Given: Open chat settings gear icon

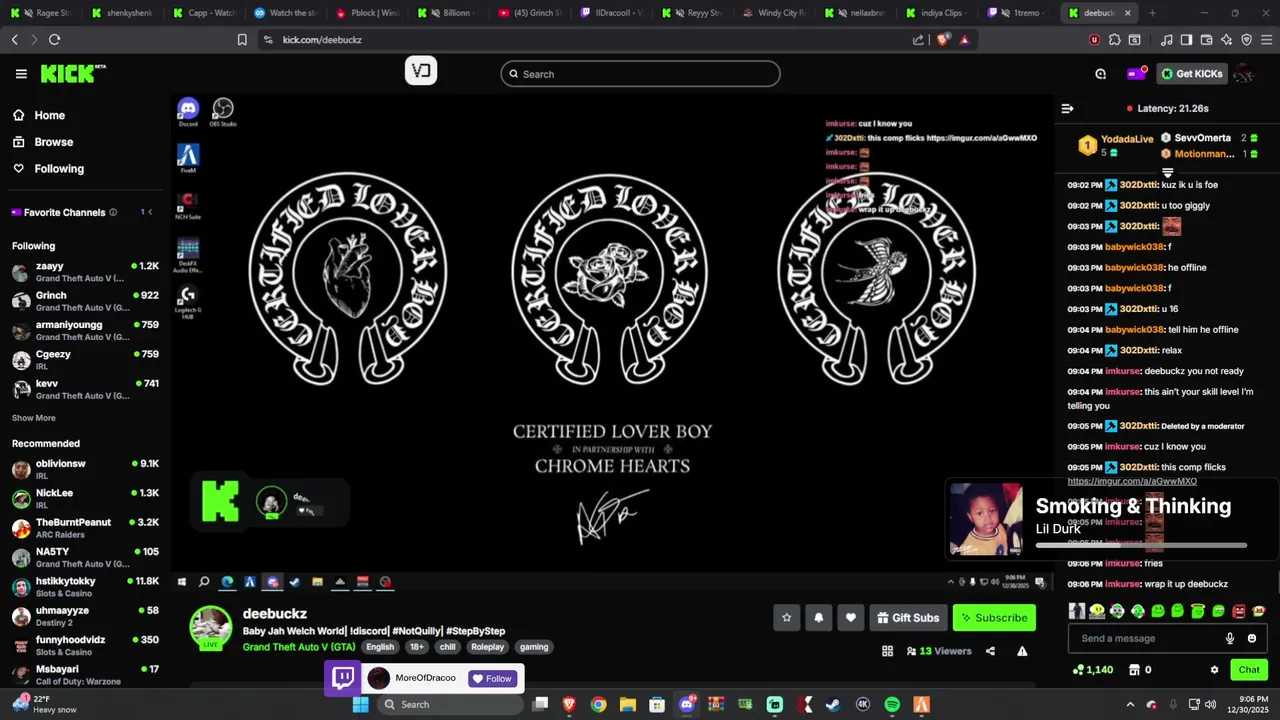Looking at the screenshot, I should point(1214,670).
